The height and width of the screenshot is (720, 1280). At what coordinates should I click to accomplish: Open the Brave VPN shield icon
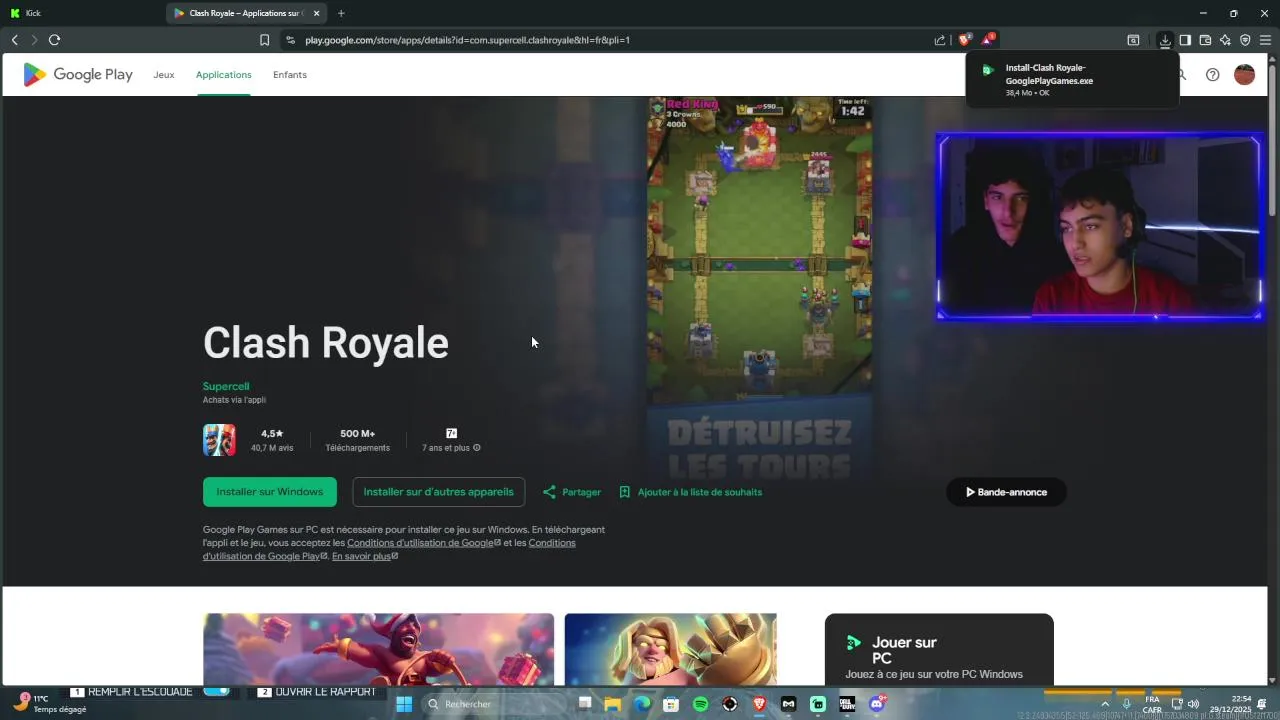(1245, 40)
